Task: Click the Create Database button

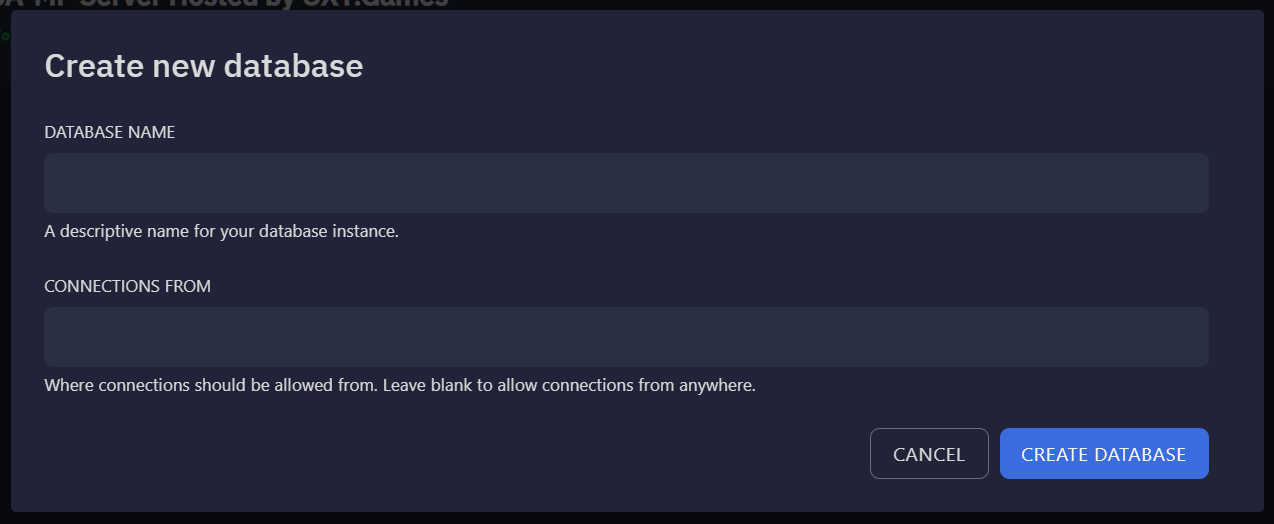Action: (1104, 454)
